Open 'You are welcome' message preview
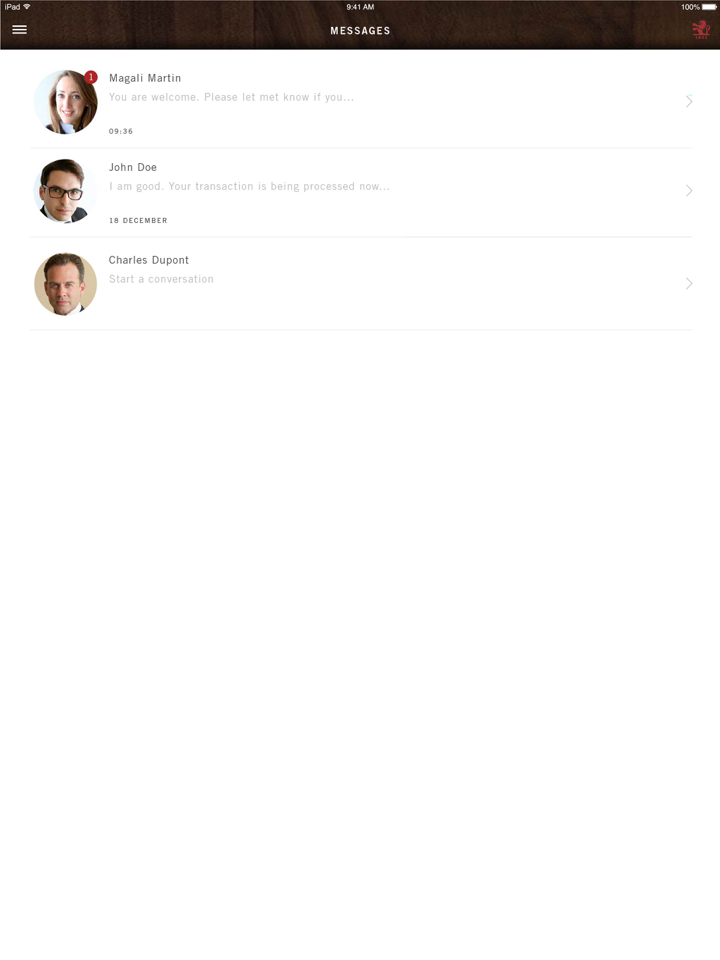Viewport: 720px width, 960px height. pyautogui.click(x=231, y=97)
